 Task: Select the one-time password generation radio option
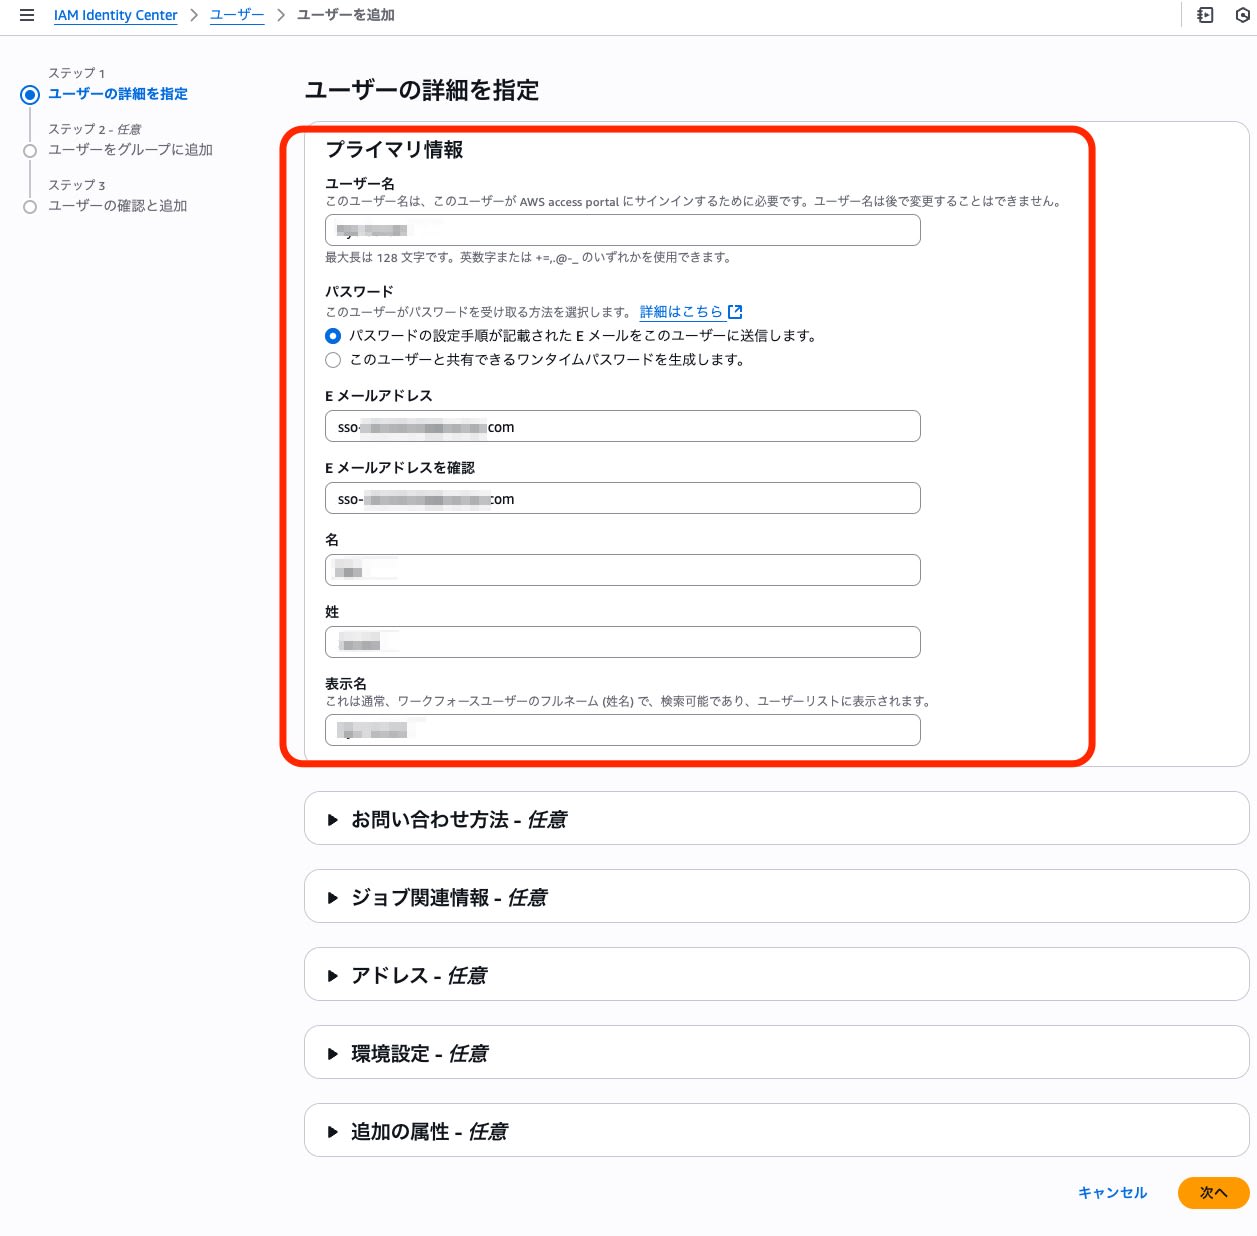(333, 360)
